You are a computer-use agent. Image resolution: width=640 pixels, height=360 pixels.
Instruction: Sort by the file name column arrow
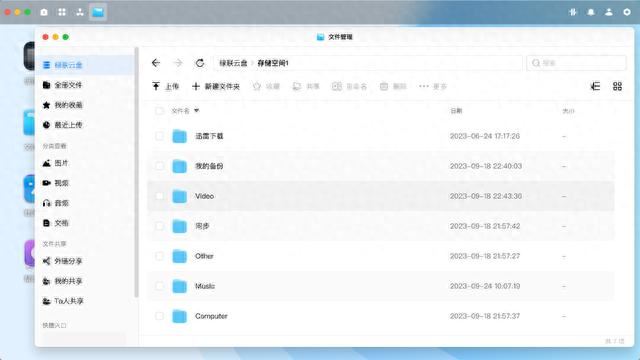coord(196,111)
